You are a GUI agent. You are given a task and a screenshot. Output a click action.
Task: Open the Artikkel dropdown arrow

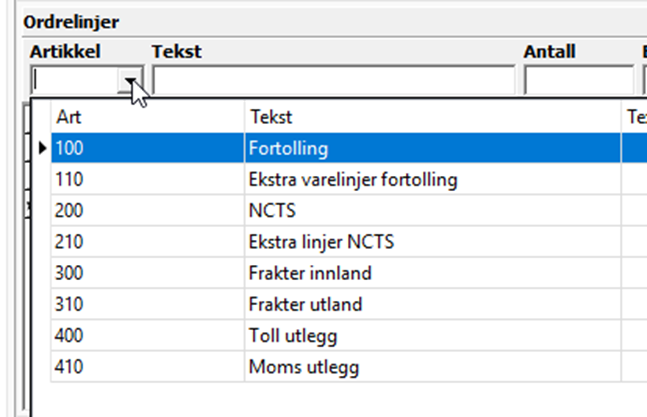pyautogui.click(x=132, y=80)
